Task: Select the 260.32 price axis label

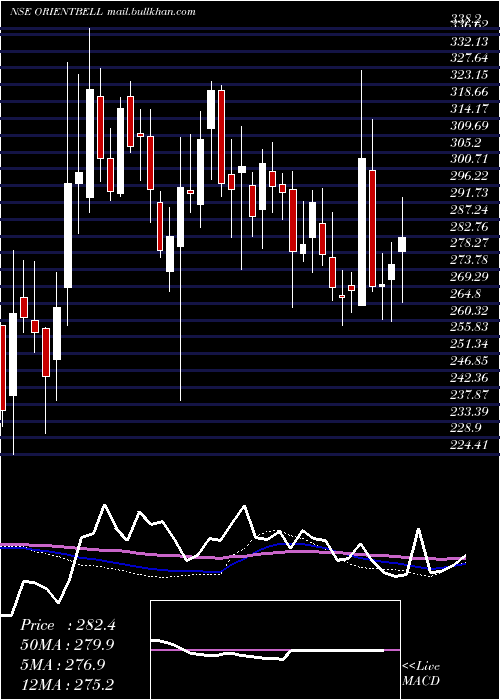Action: 468,310
